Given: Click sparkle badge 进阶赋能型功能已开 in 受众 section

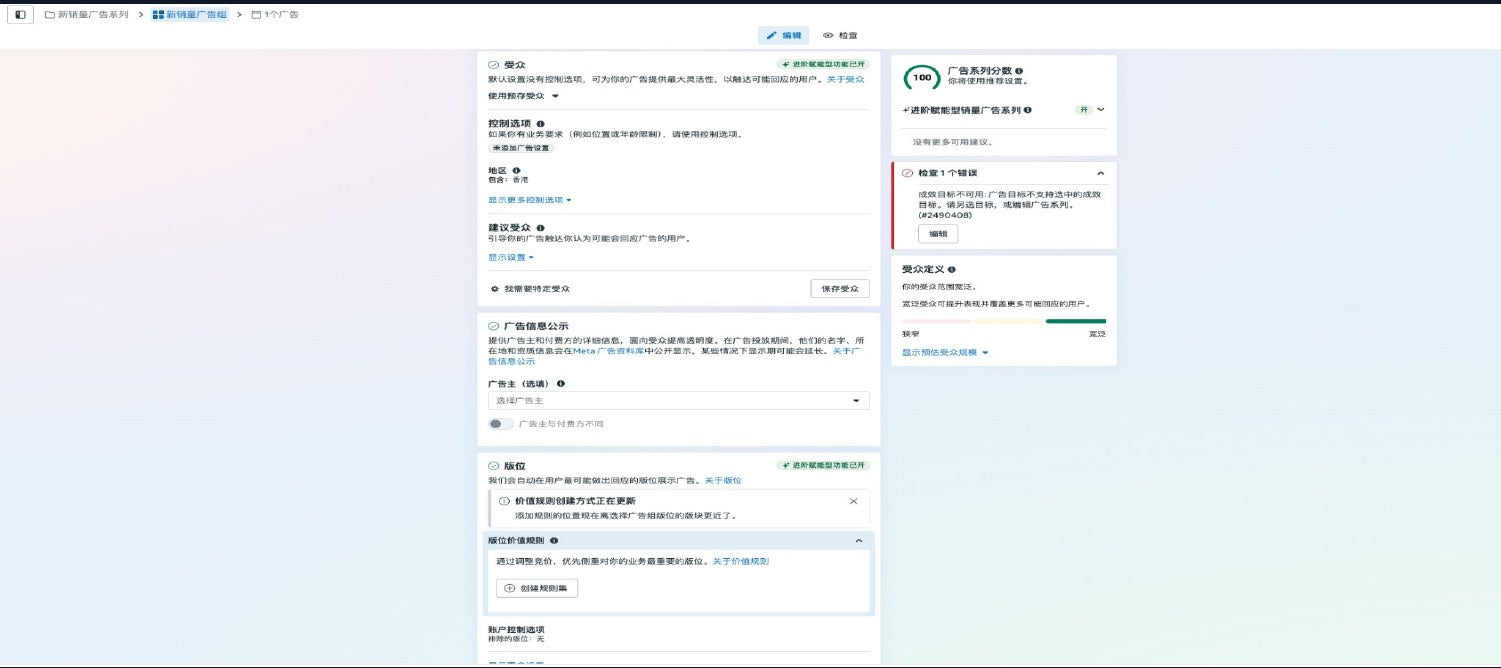Looking at the screenshot, I should (x=824, y=64).
